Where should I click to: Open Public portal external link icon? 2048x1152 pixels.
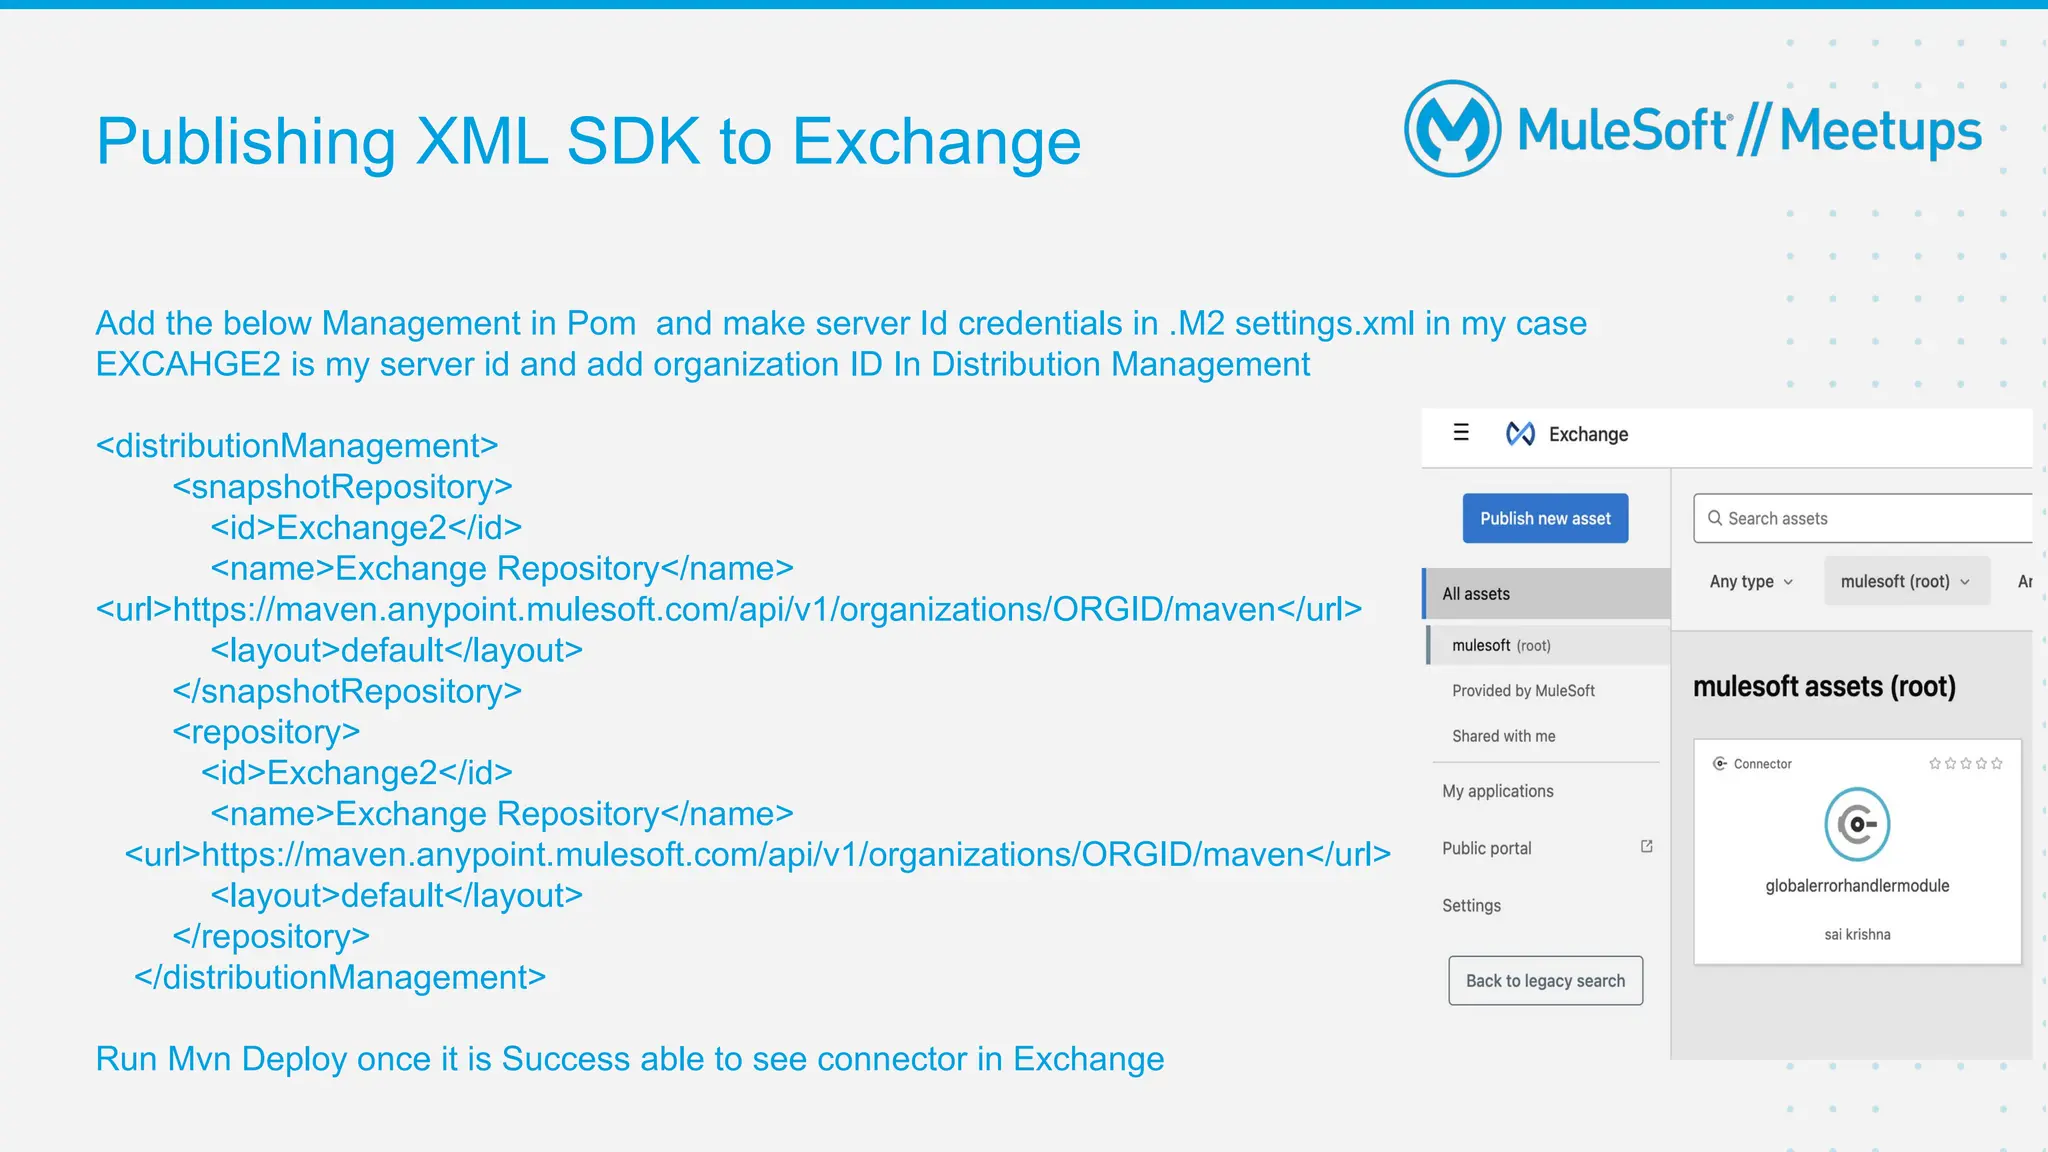pos(1646,847)
